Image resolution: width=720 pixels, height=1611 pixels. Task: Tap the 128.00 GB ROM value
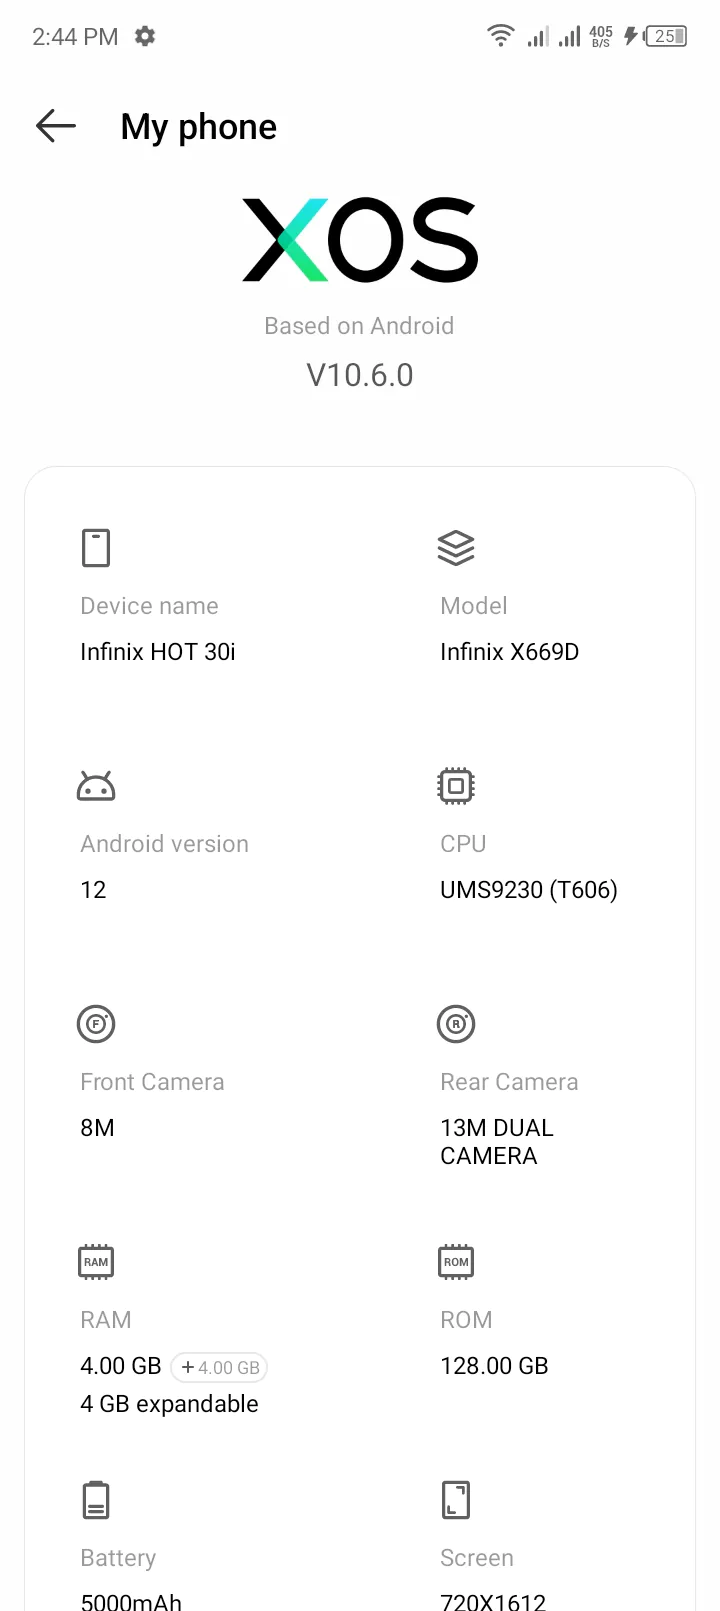(x=494, y=1366)
